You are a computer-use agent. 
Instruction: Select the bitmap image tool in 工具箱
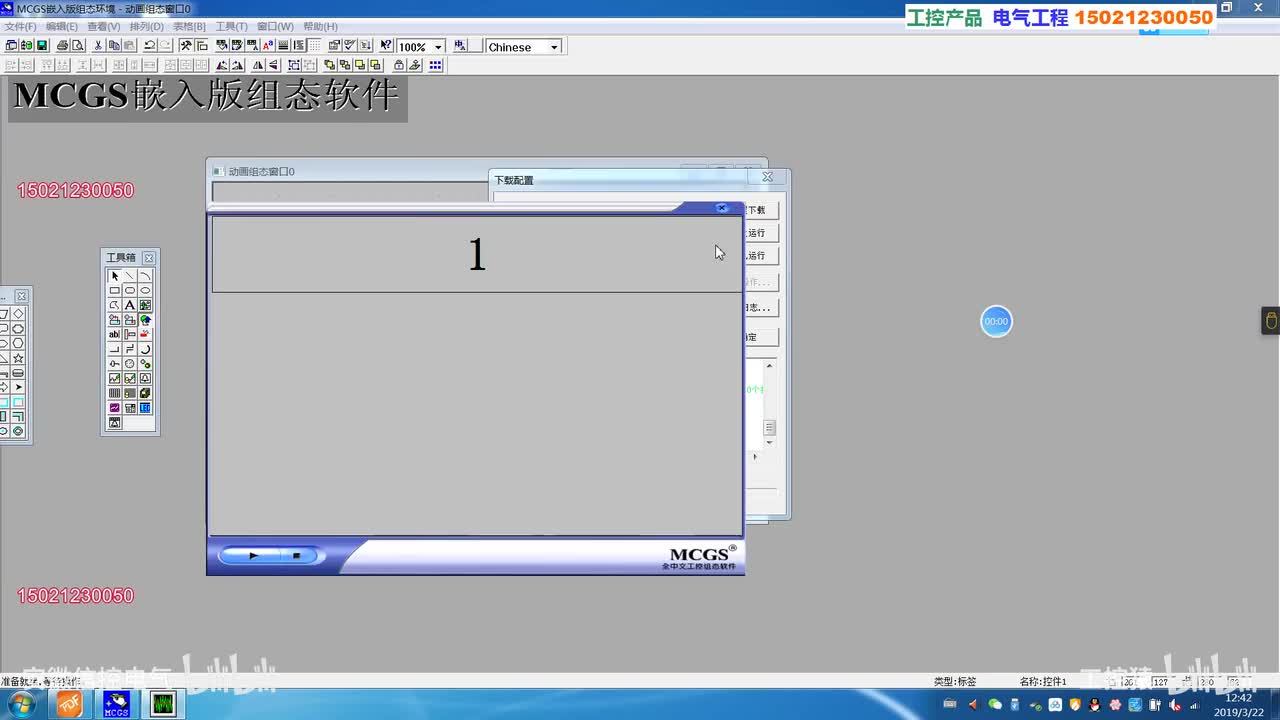[x=145, y=305]
